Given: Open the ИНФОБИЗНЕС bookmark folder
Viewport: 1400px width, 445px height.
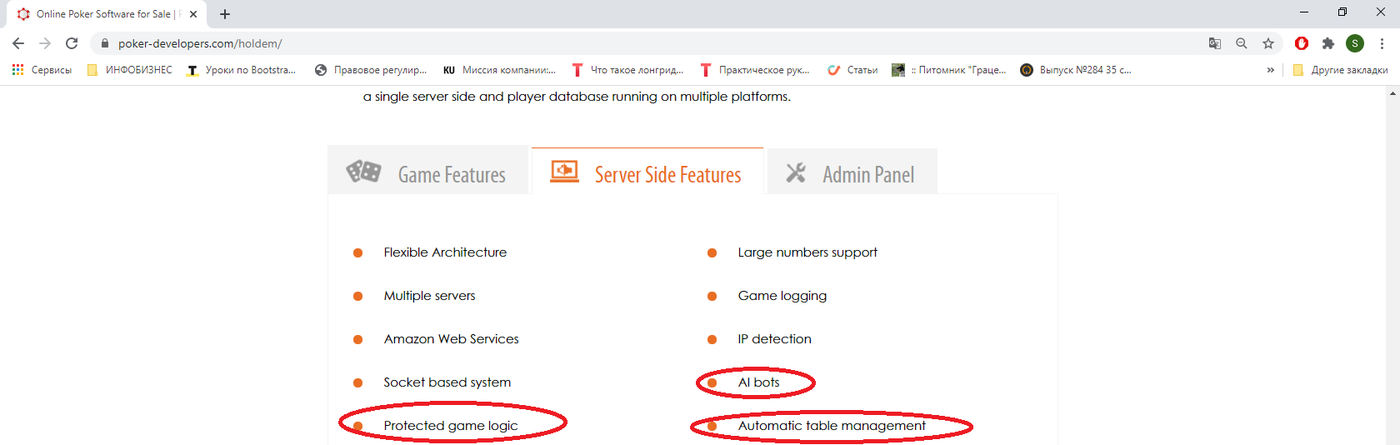Looking at the screenshot, I should [x=130, y=70].
